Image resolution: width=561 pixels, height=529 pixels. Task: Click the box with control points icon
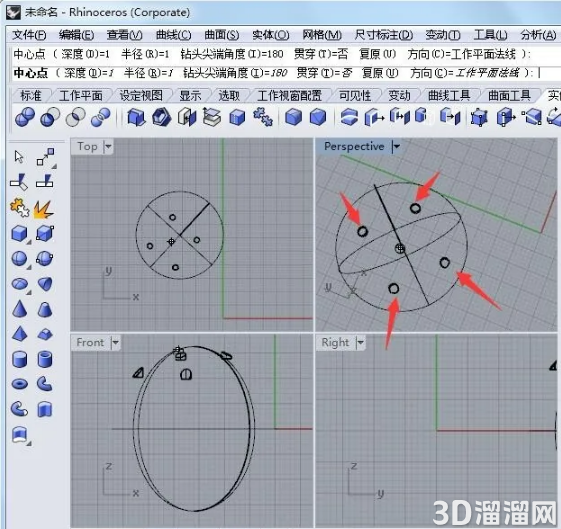[x=479, y=117]
